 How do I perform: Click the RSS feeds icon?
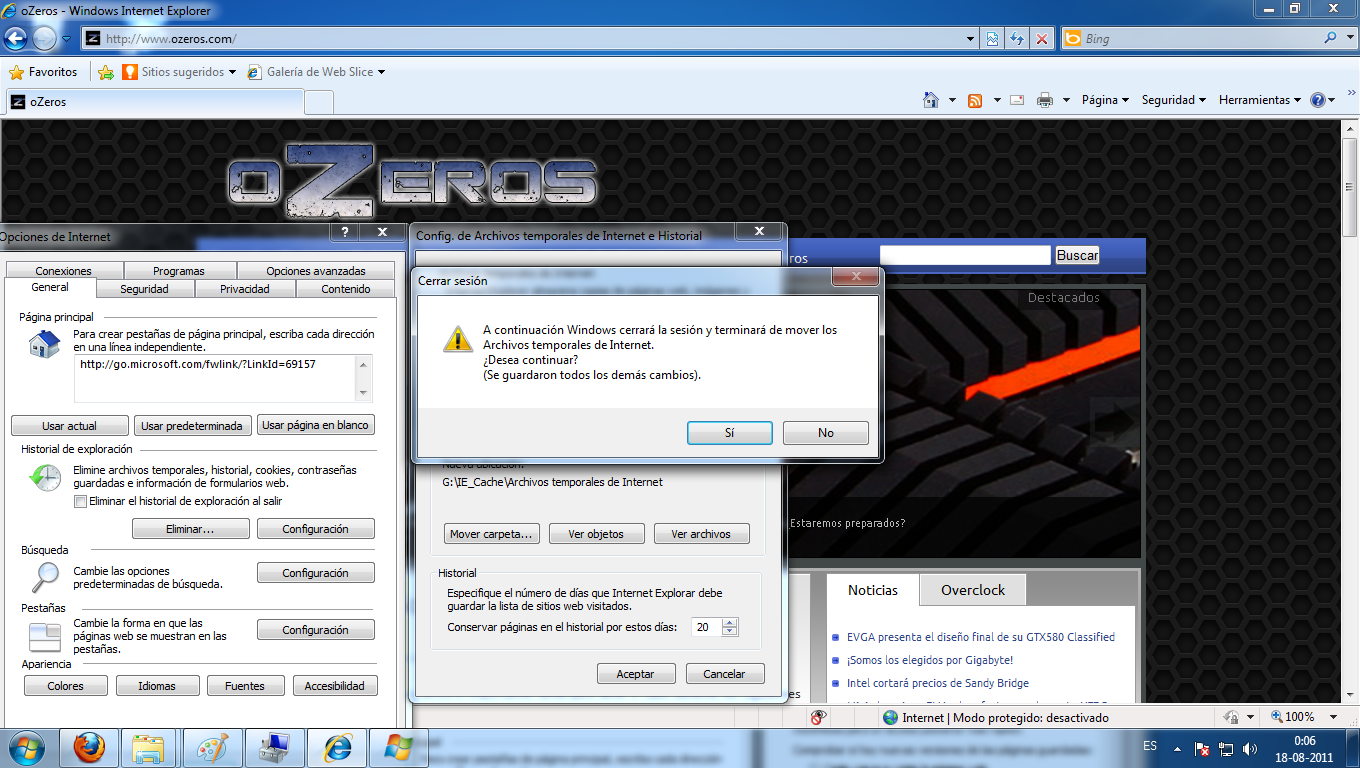(x=974, y=100)
